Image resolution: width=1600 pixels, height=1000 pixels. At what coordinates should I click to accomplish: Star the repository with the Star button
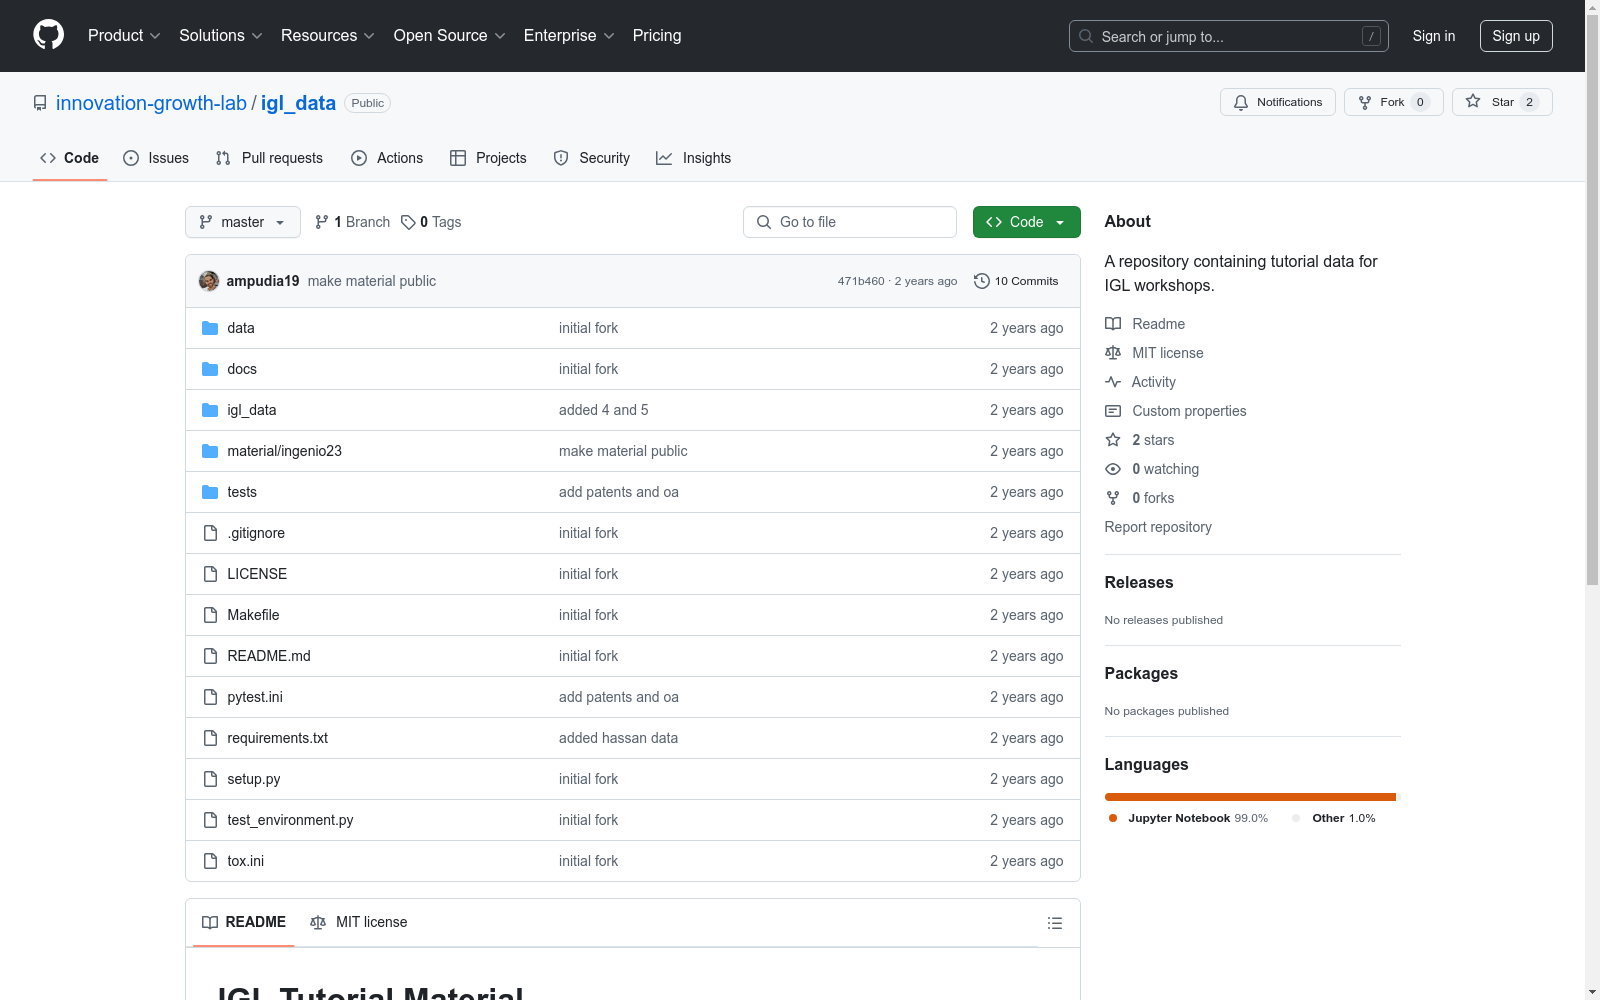(x=1502, y=102)
